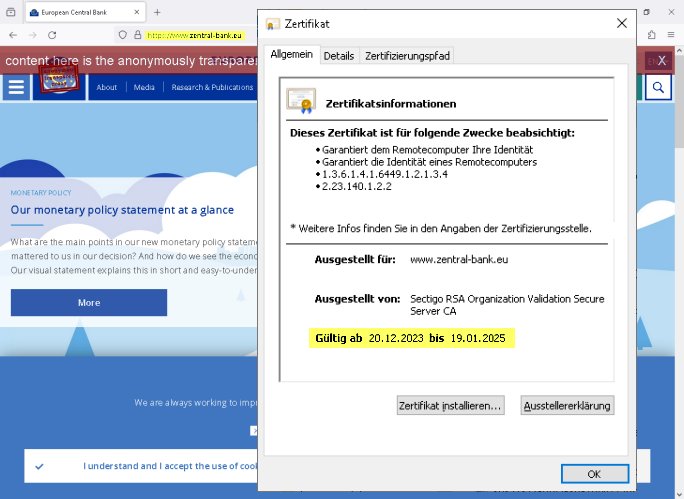Viewport: 684px width, 499px height.
Task: Click the More button
Action: tap(89, 302)
